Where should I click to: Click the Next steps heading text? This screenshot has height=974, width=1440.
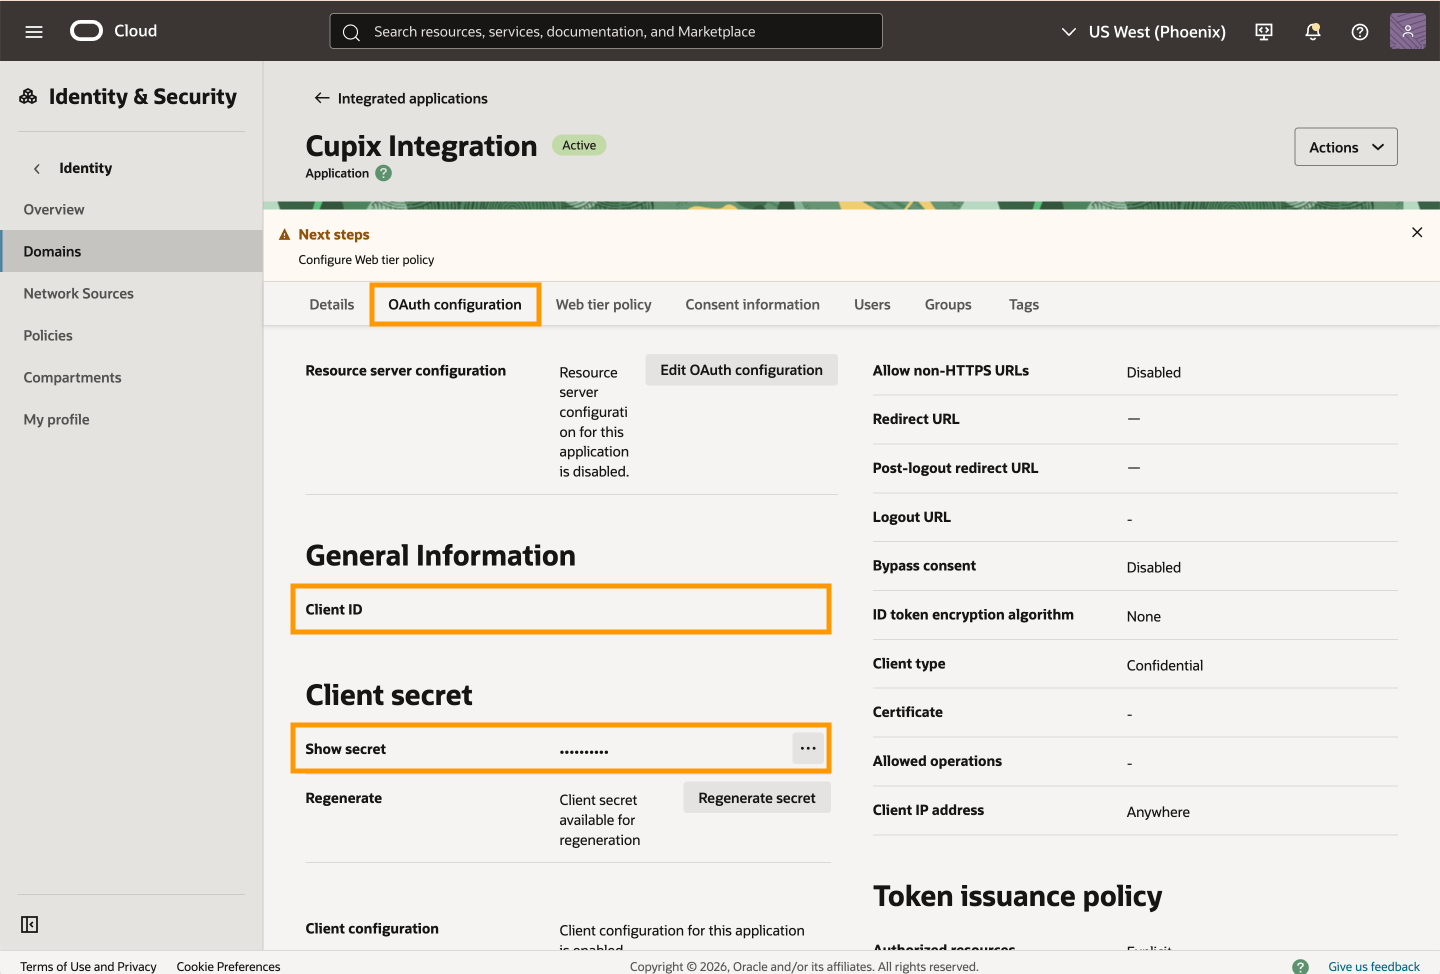(x=334, y=234)
